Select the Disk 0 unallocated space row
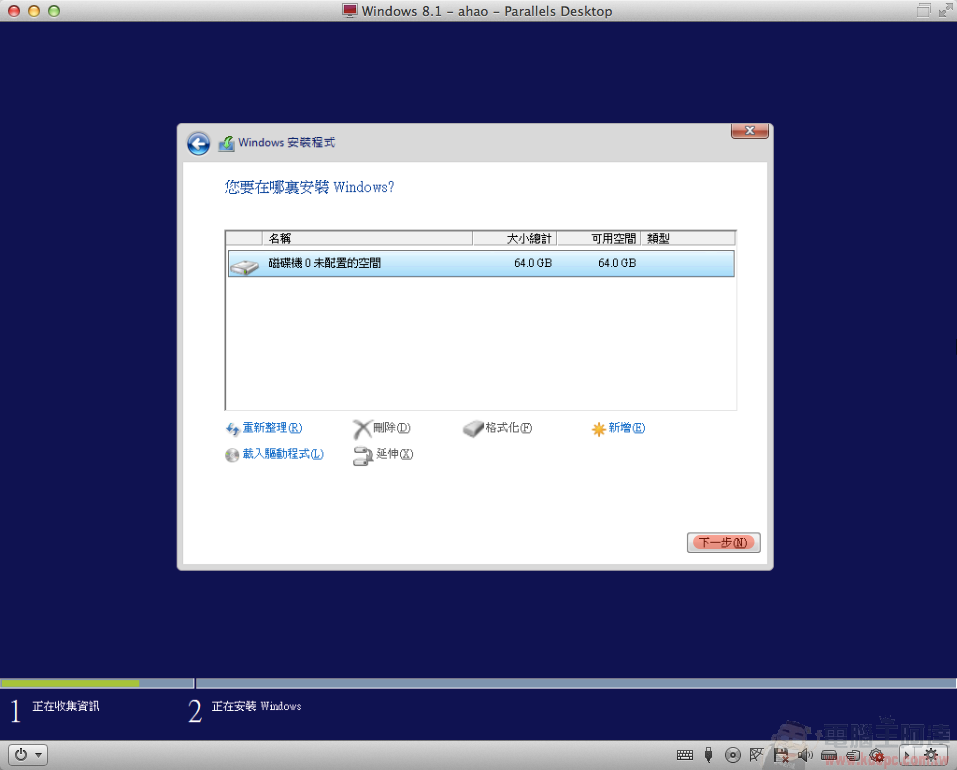This screenshot has width=957, height=770. (481, 264)
